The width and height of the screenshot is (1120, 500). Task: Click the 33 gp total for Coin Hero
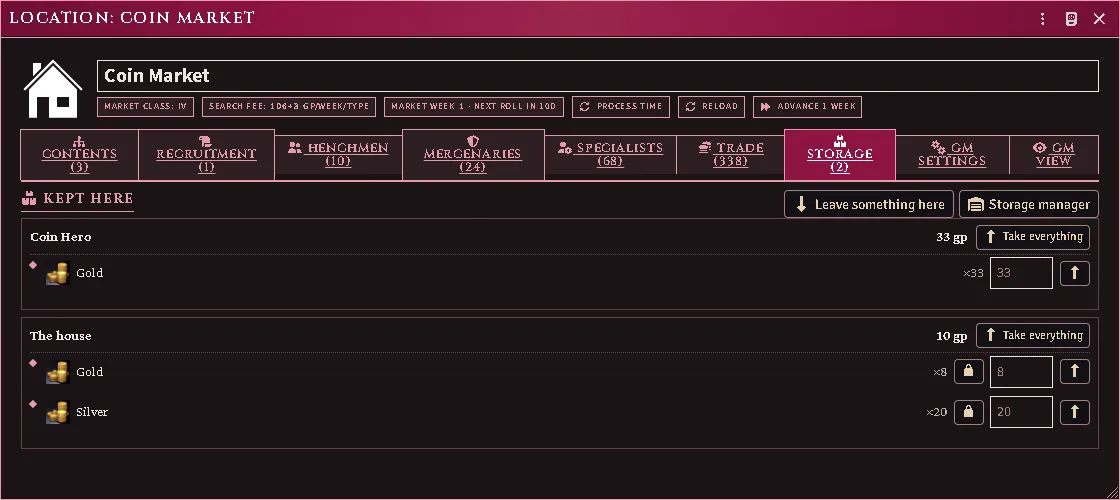pyautogui.click(x=951, y=237)
